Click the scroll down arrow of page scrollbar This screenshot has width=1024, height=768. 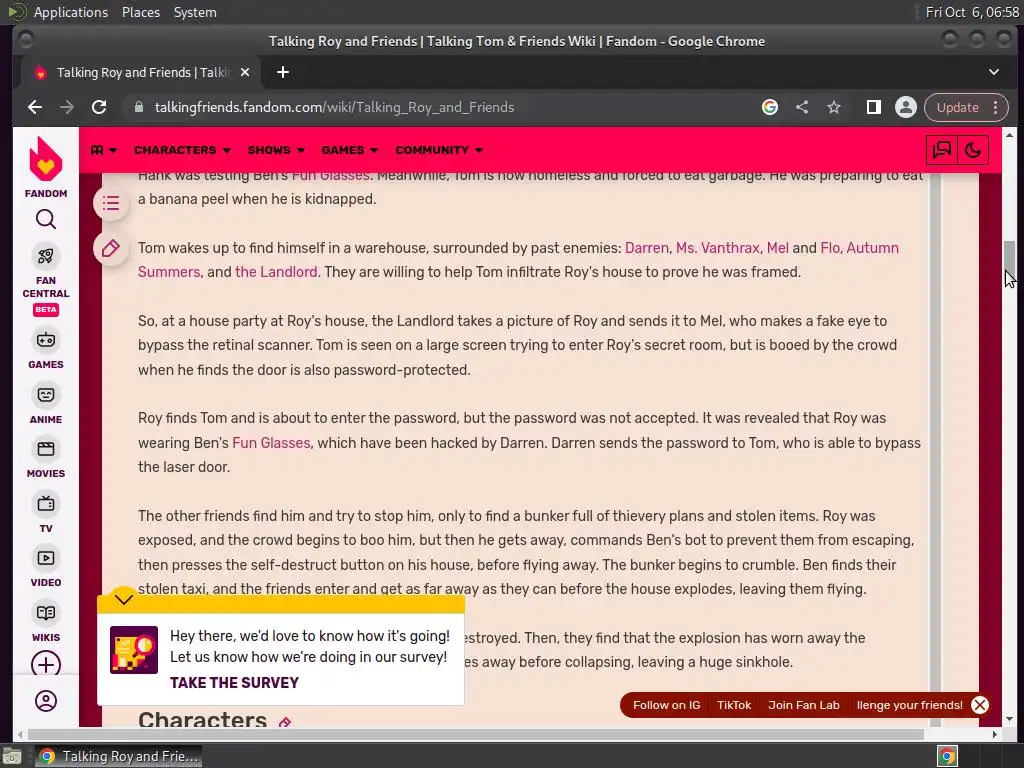point(1009,719)
